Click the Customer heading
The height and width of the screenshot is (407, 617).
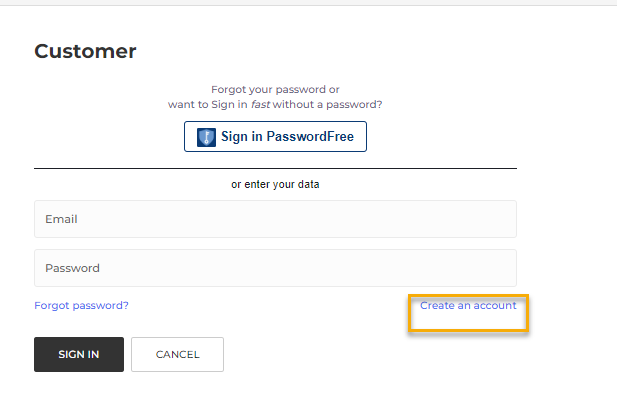point(85,51)
